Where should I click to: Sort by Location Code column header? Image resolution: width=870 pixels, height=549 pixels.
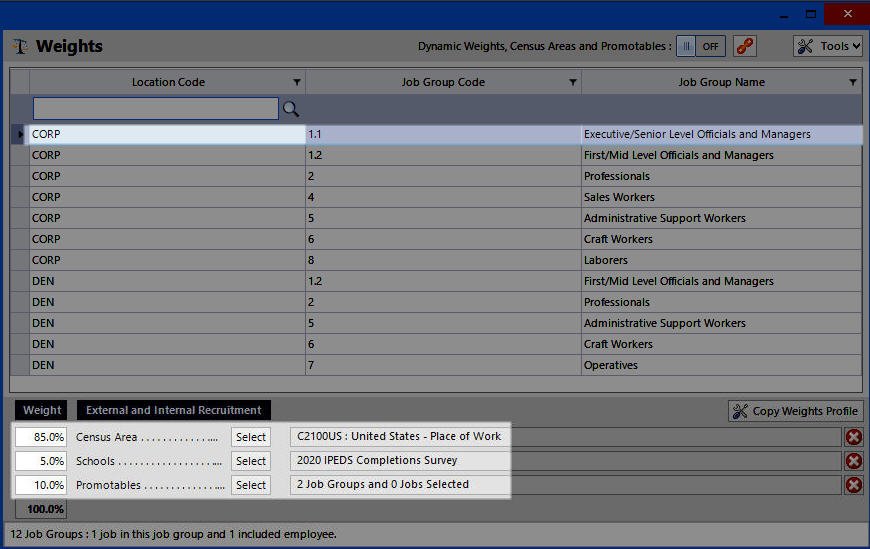click(168, 82)
